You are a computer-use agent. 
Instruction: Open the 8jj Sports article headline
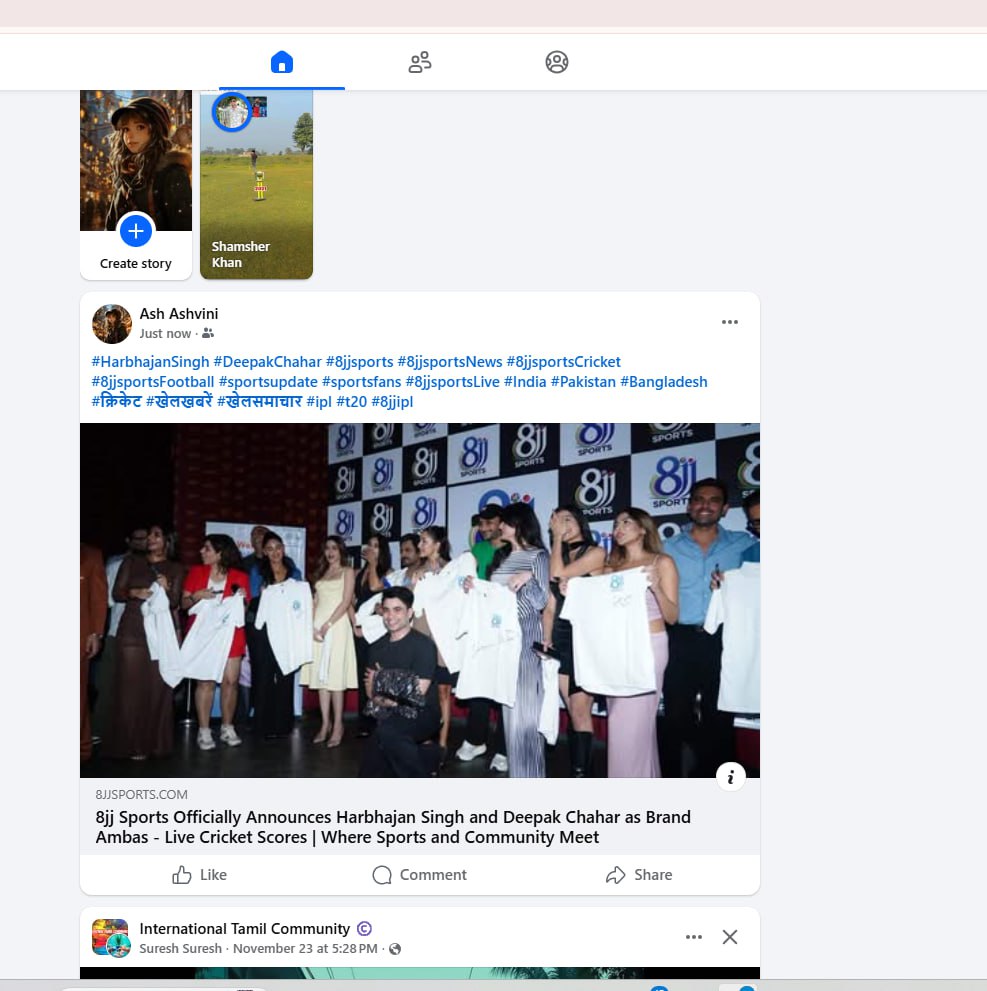pyautogui.click(x=393, y=827)
